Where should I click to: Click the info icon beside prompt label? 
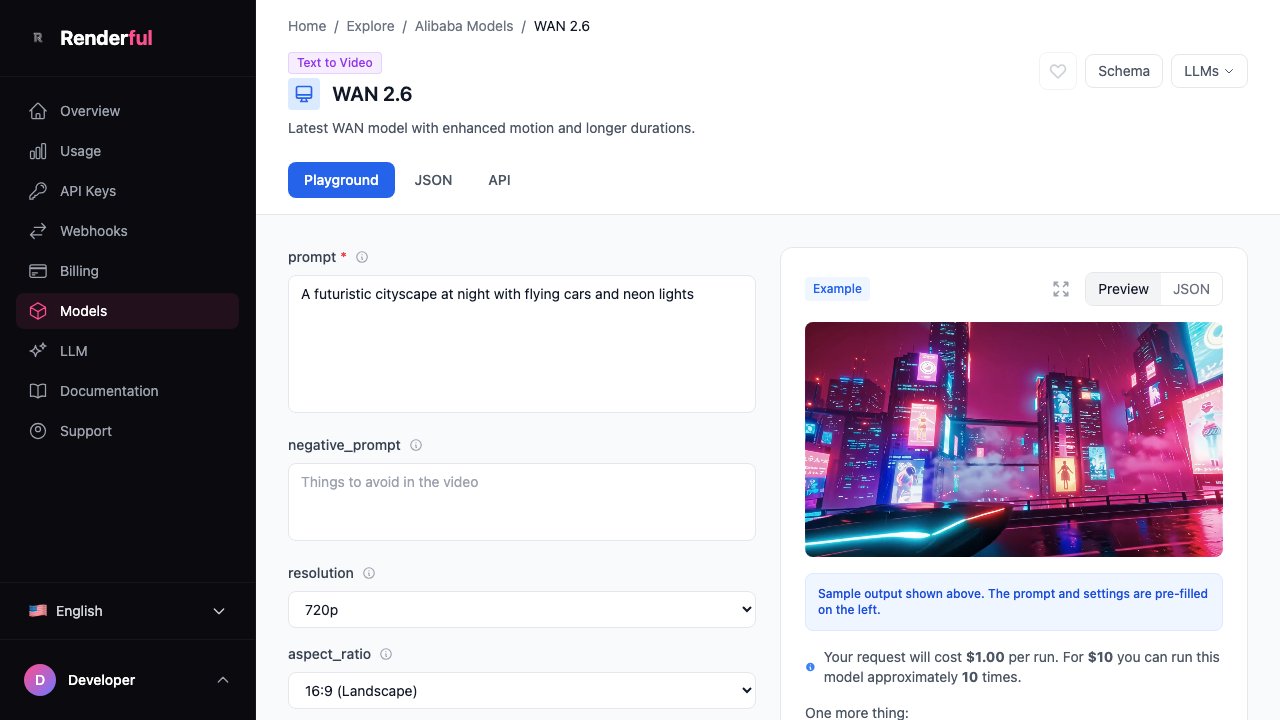(362, 257)
